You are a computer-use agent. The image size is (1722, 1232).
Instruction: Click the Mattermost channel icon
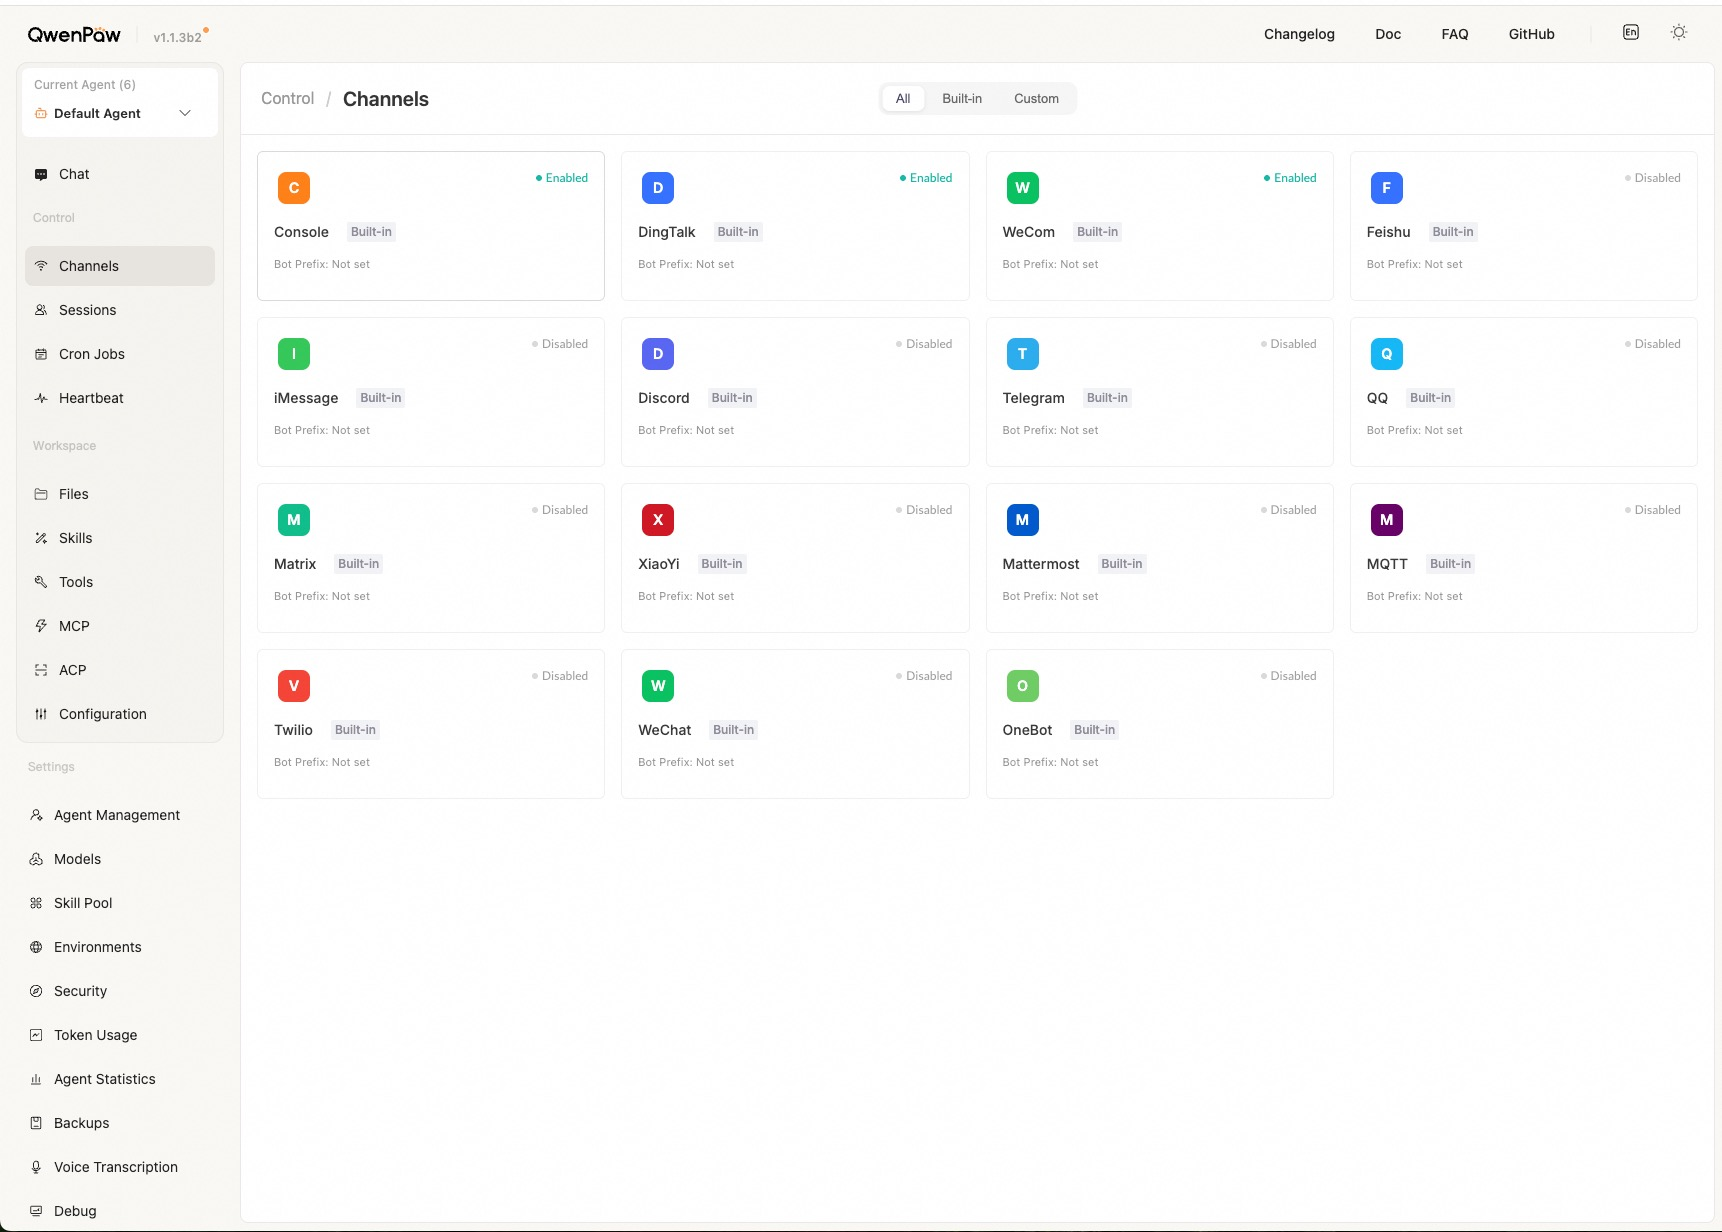click(1022, 520)
